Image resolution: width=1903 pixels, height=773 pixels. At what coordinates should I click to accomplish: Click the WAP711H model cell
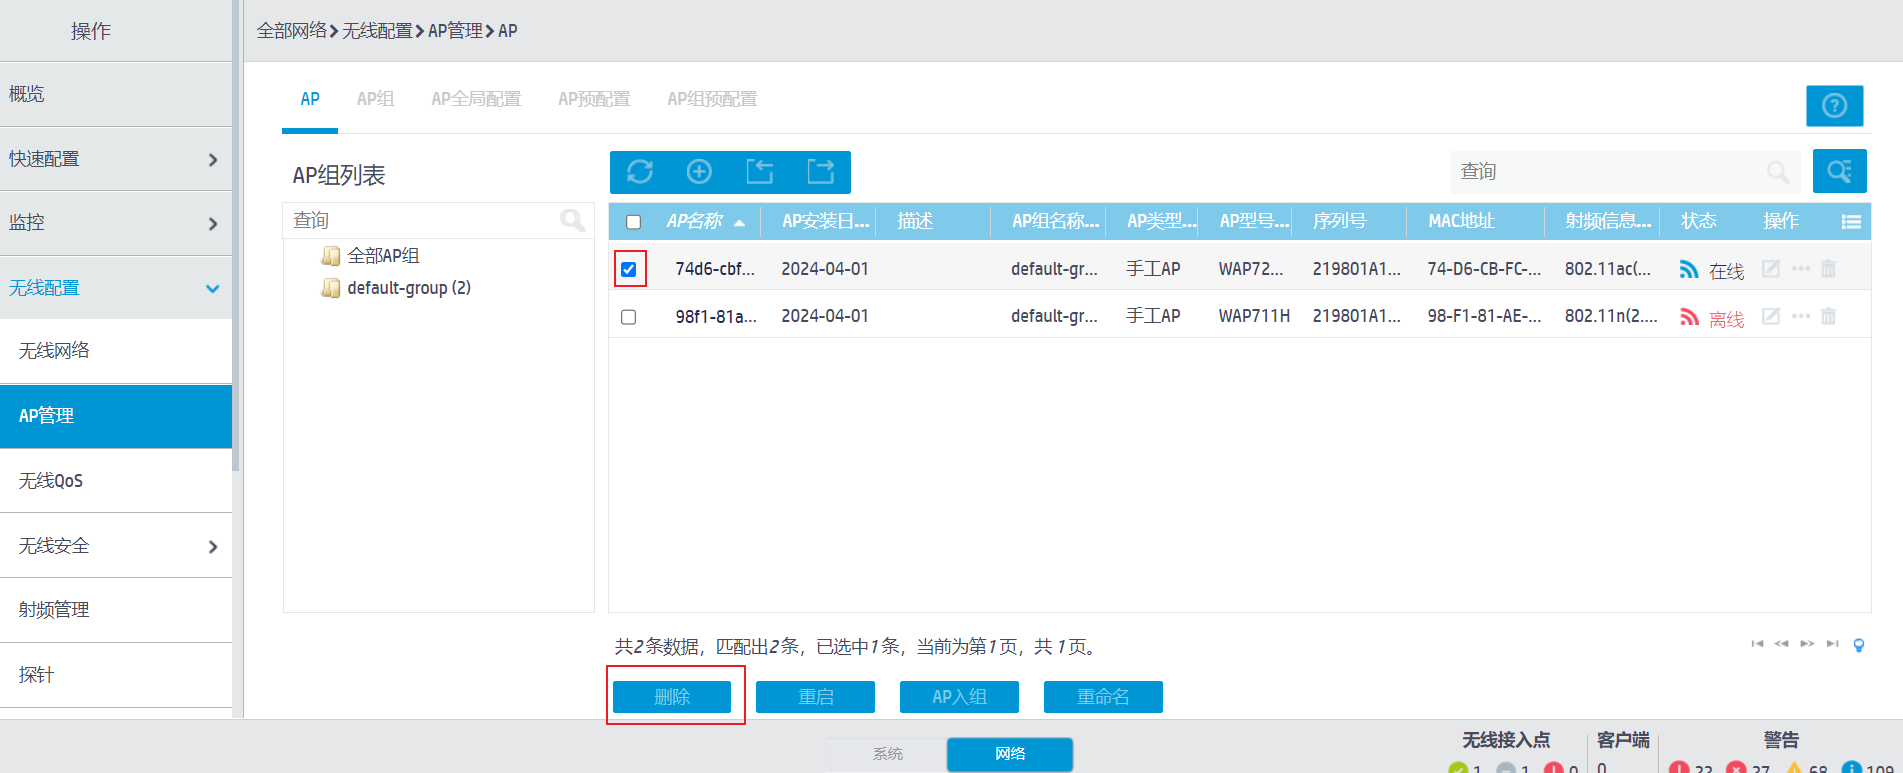pyautogui.click(x=1254, y=316)
